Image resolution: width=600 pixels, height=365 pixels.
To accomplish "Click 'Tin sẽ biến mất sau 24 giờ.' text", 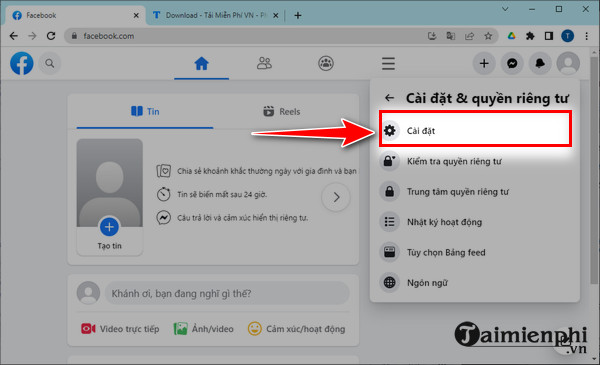I will (x=222, y=194).
